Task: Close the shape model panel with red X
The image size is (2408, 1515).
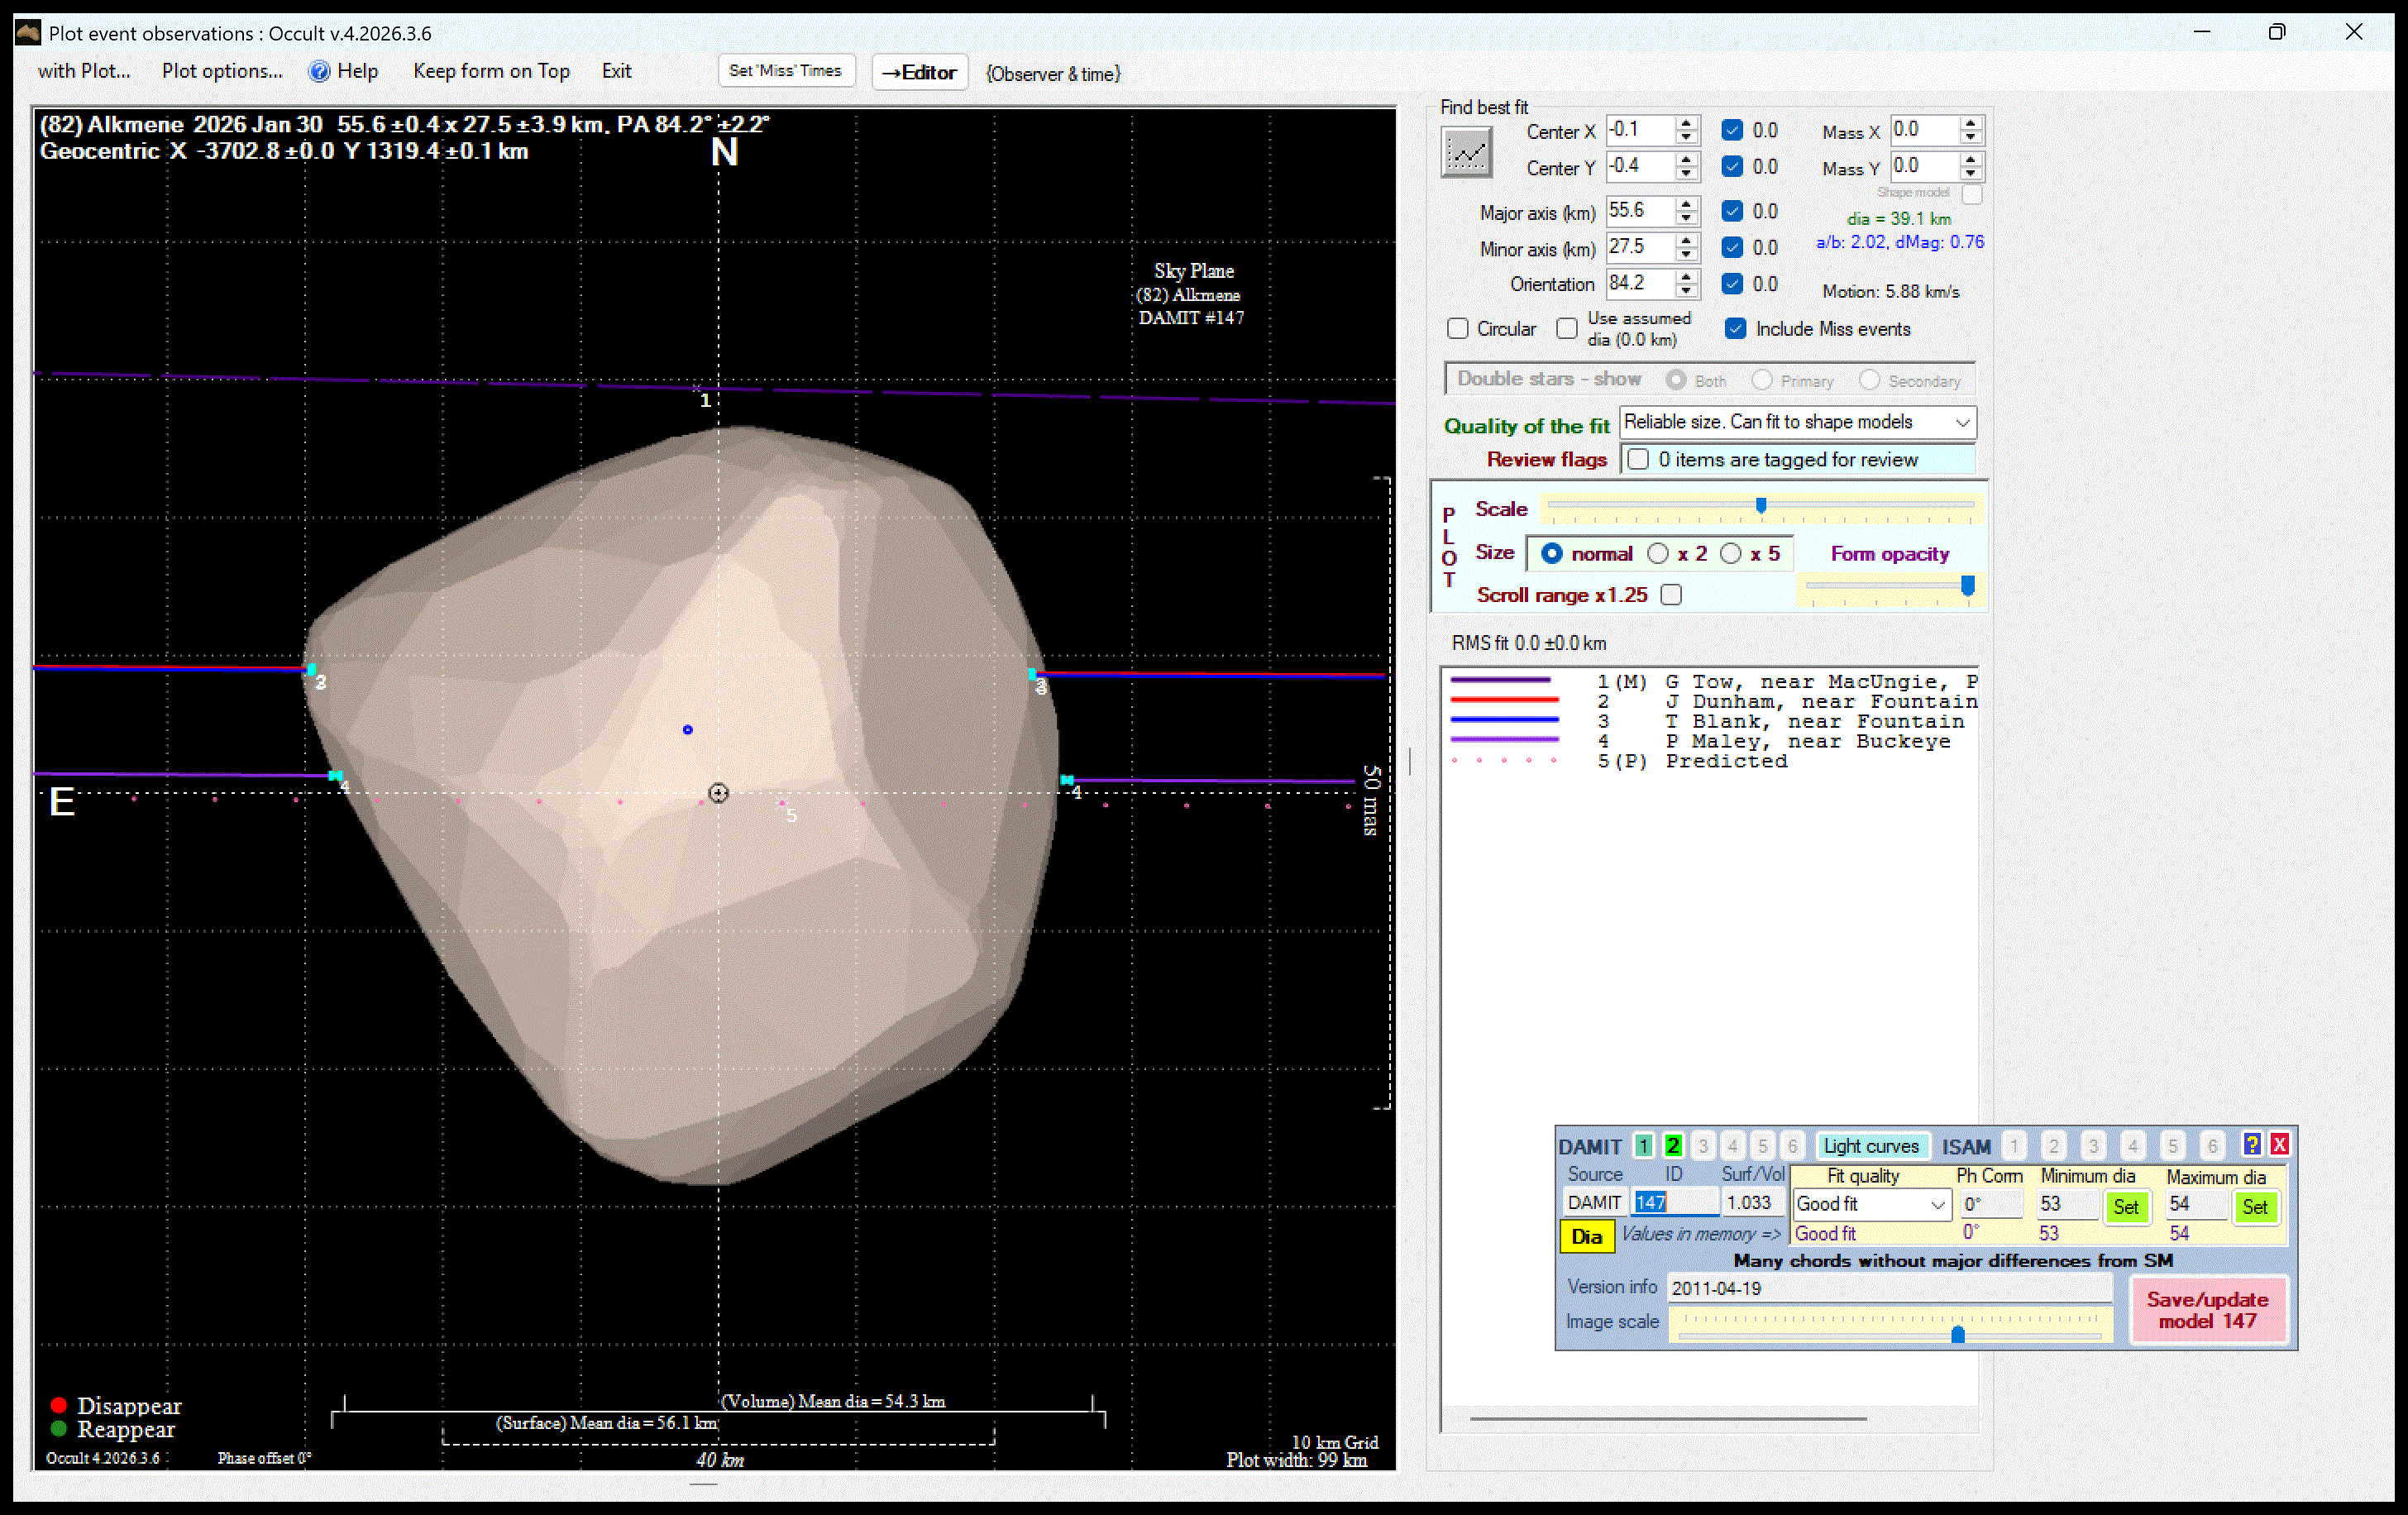Action: click(x=2280, y=1144)
